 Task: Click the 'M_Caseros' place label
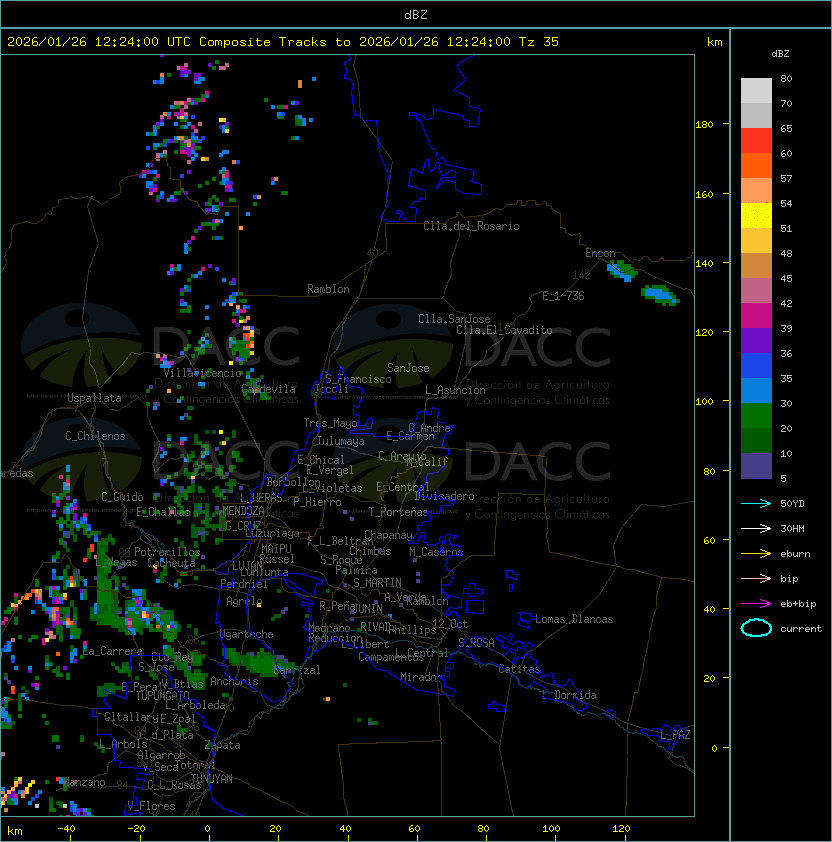[x=436, y=551]
